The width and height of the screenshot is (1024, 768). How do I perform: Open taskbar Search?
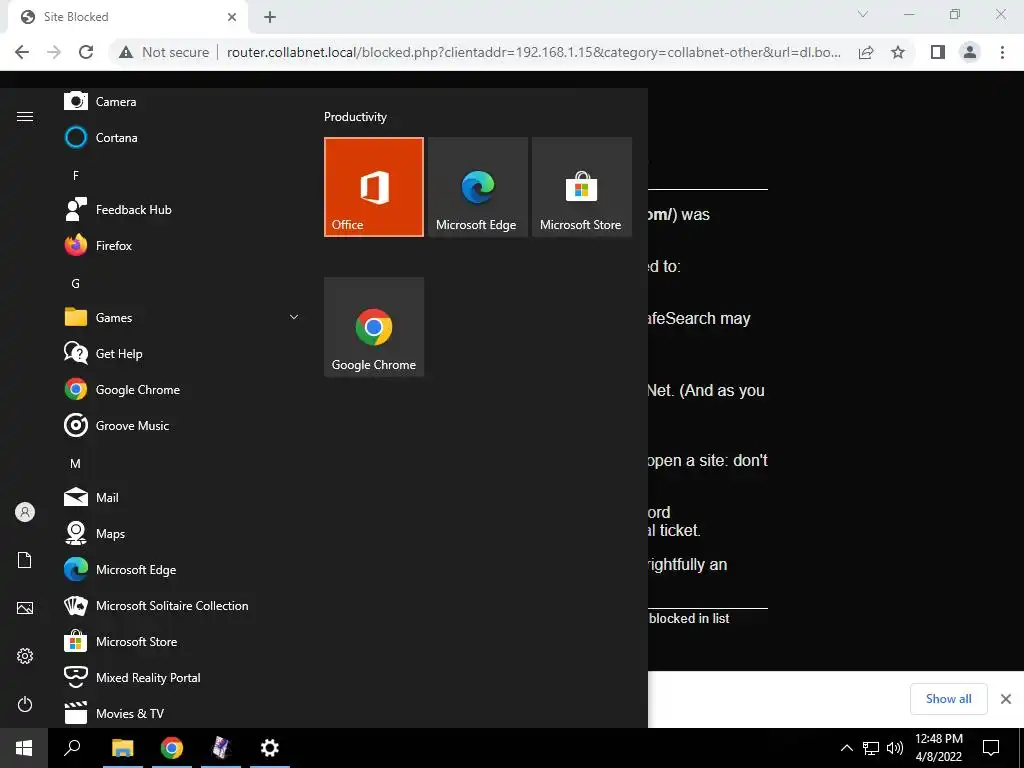click(72, 748)
